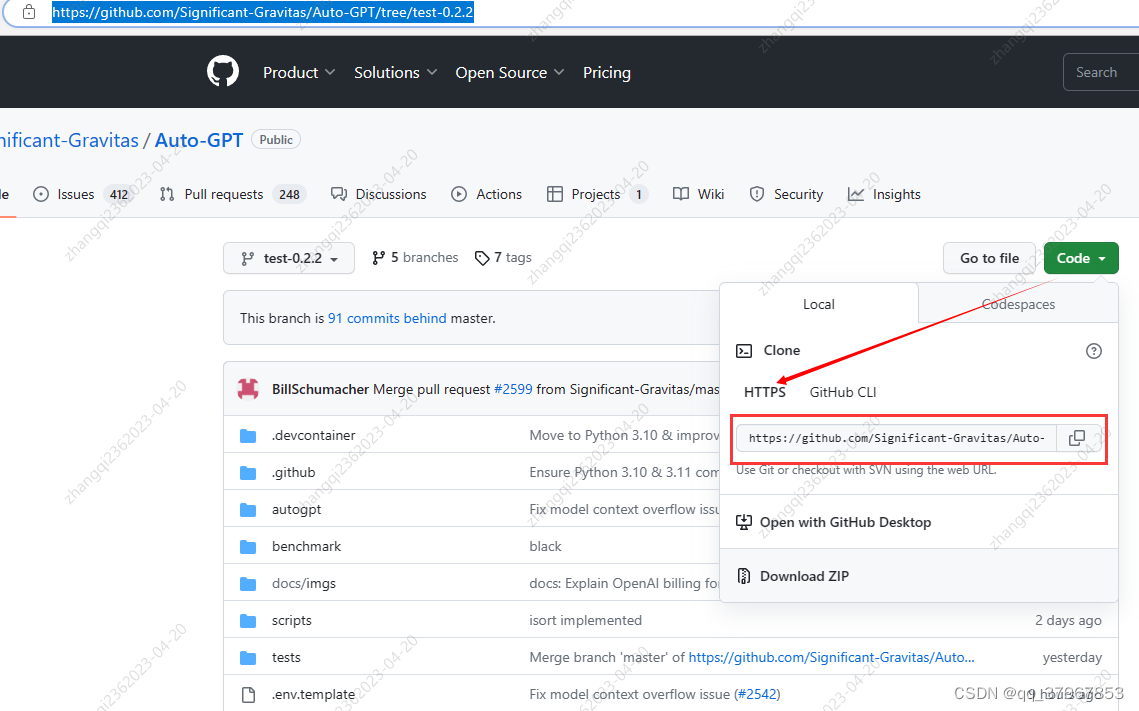Click the browser address bar URL
Image resolution: width=1139 pixels, height=711 pixels.
point(263,12)
